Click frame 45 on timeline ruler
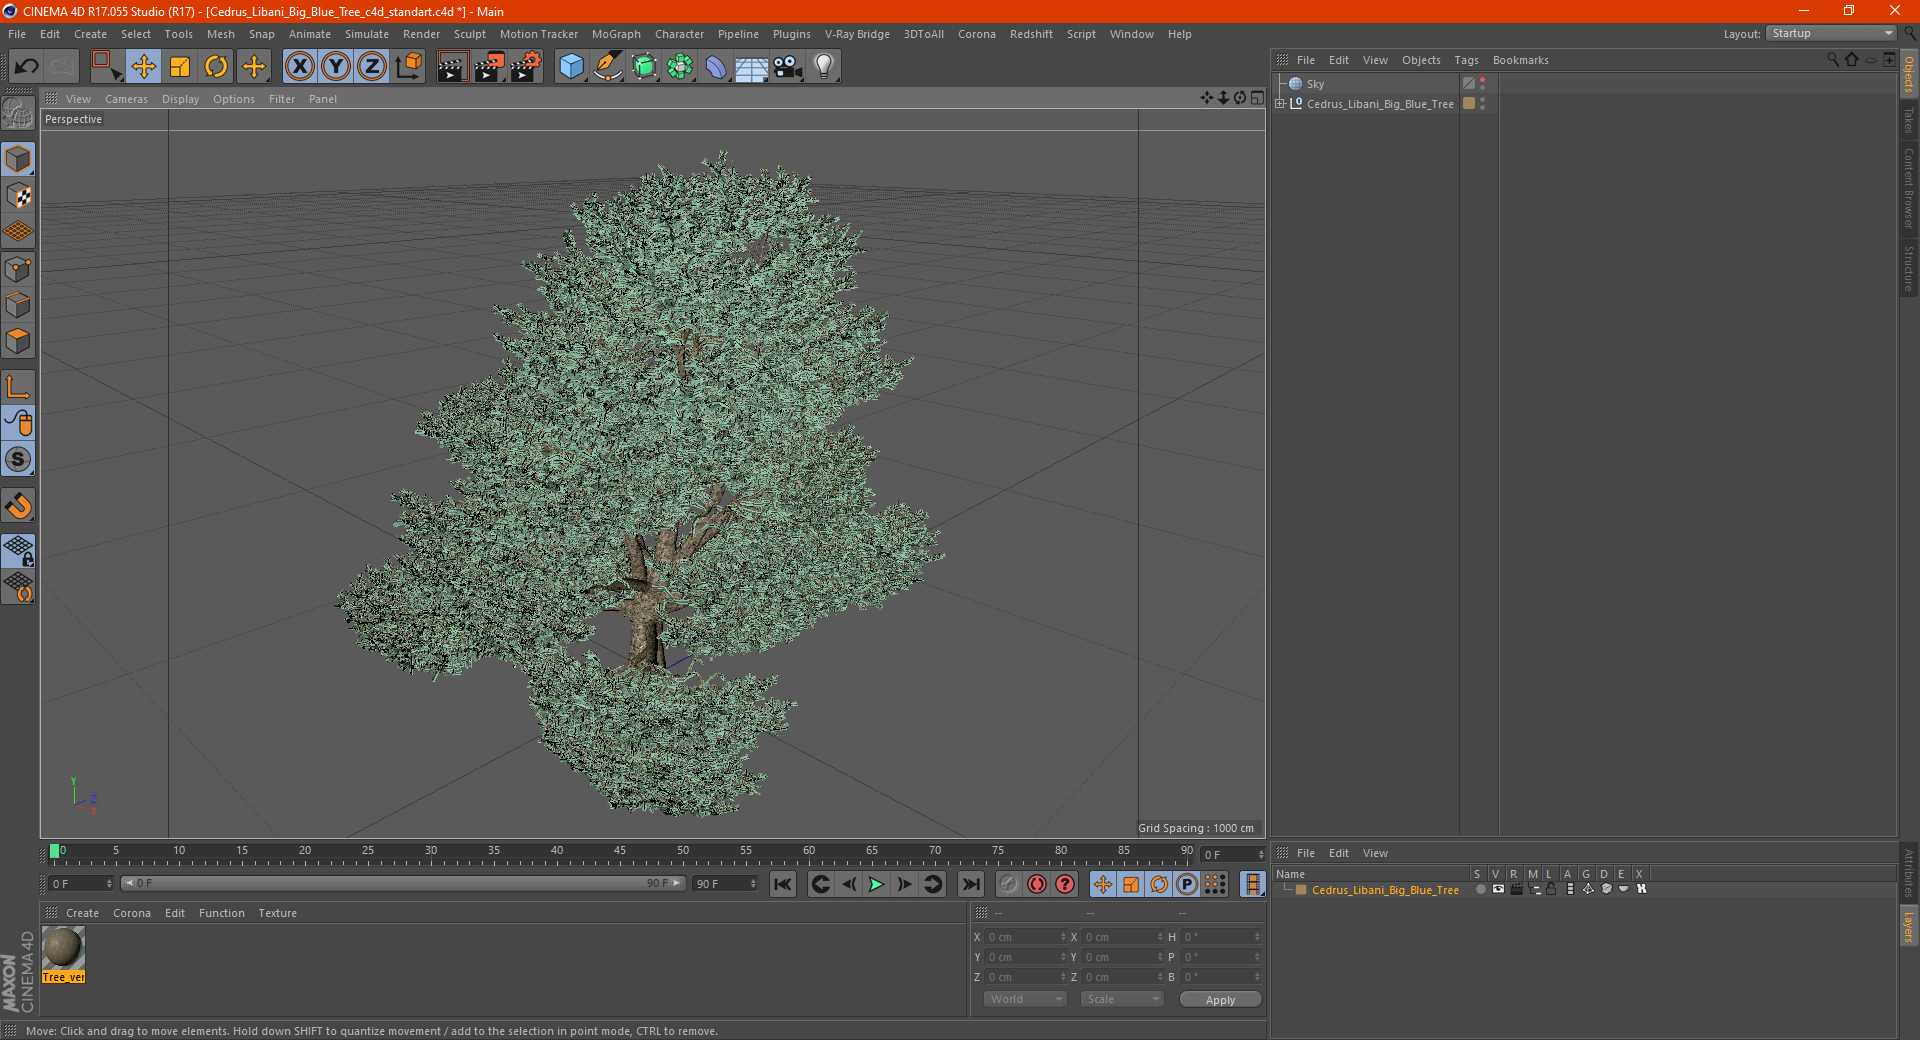 pyautogui.click(x=620, y=852)
